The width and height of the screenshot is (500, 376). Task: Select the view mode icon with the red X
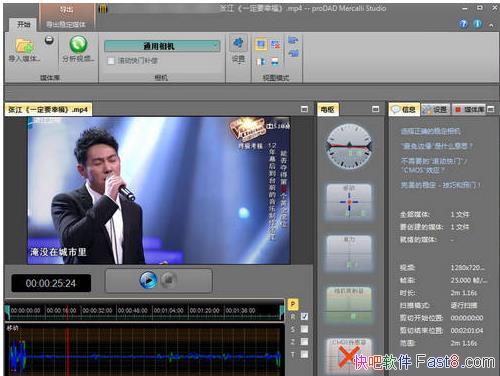(x=275, y=44)
